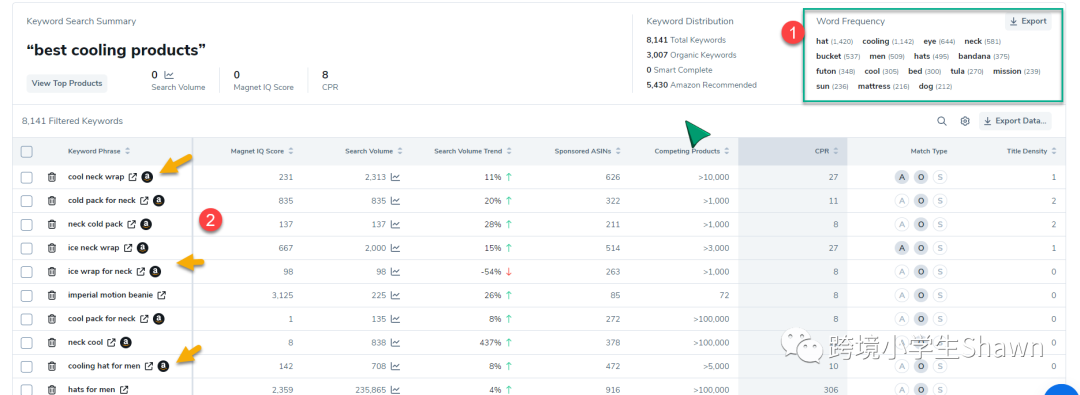Export the Word Frequency list

[1028, 21]
